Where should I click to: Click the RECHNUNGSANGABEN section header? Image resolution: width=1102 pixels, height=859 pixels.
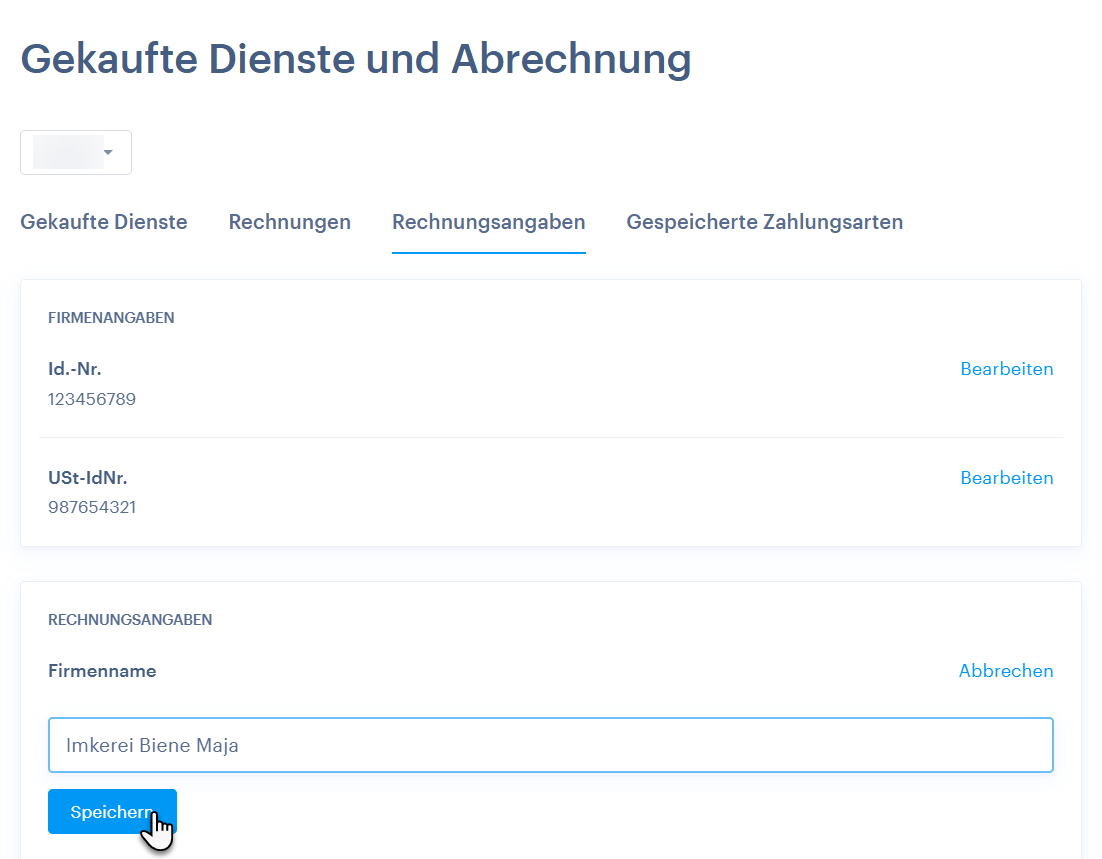point(130,620)
